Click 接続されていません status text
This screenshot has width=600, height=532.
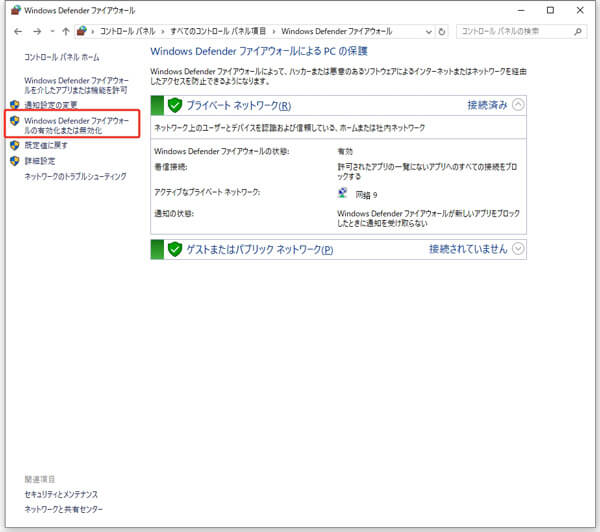(x=468, y=249)
